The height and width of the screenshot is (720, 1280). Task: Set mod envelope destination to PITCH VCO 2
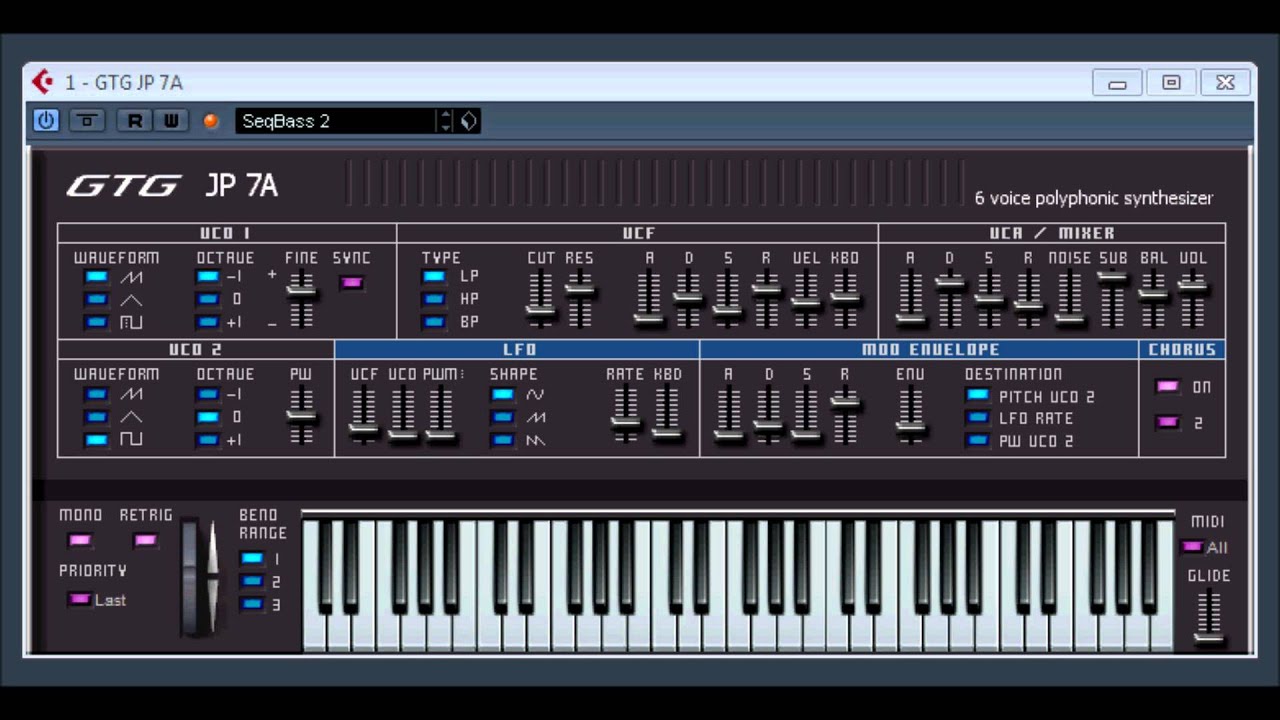[x=977, y=396]
